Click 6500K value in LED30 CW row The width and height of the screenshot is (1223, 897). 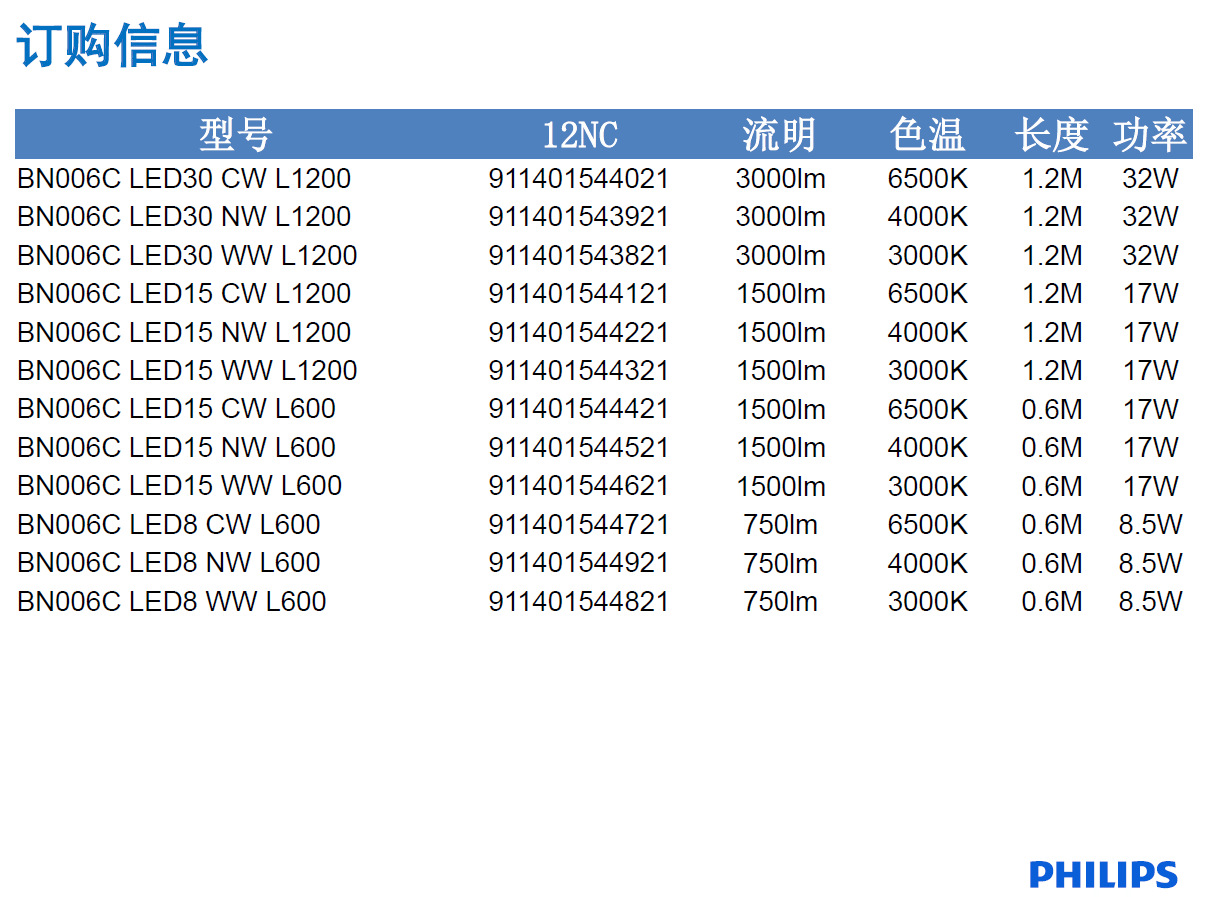927,179
